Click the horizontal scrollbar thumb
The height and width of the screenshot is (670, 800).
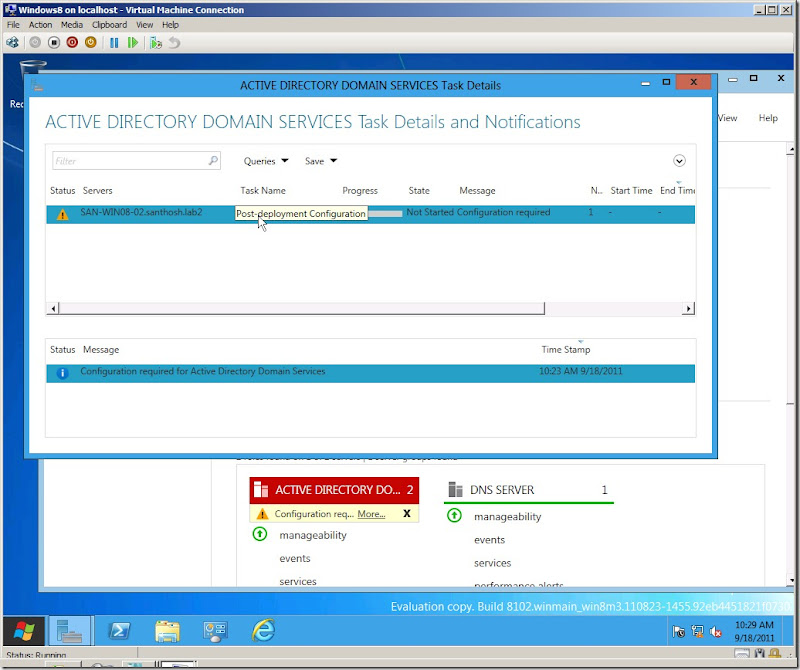(x=302, y=308)
